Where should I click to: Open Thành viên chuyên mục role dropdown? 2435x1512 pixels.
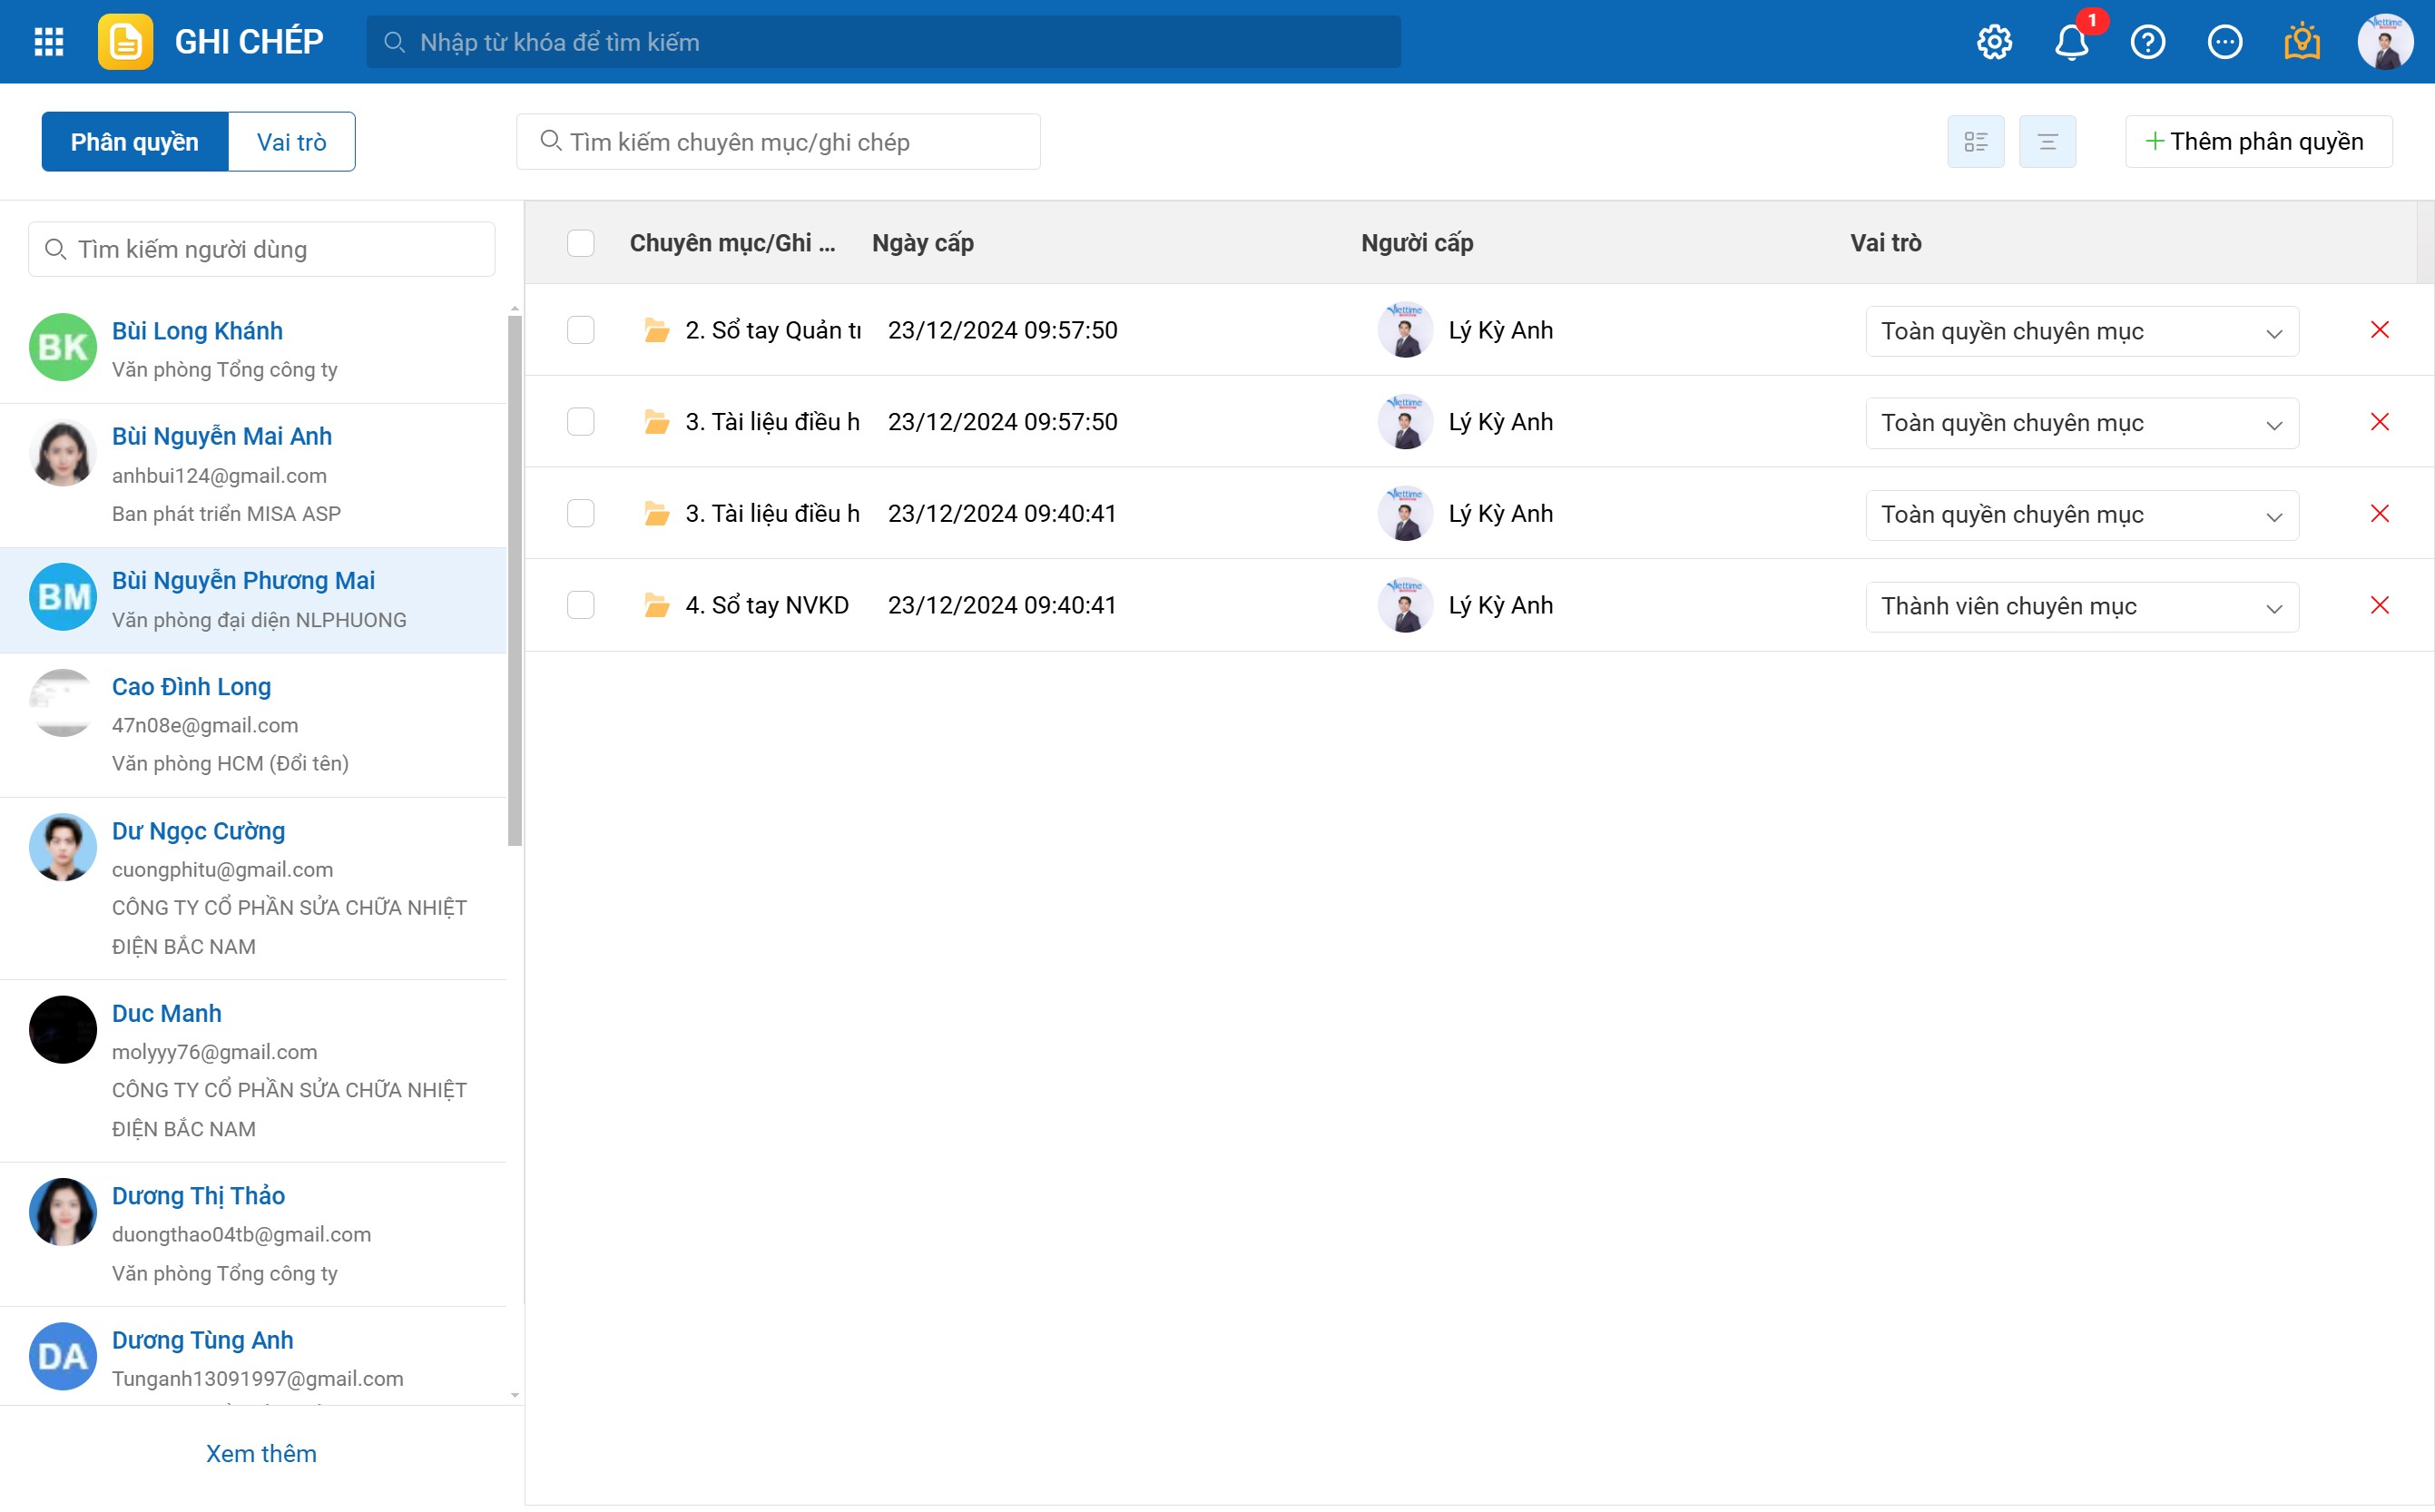point(2081,606)
